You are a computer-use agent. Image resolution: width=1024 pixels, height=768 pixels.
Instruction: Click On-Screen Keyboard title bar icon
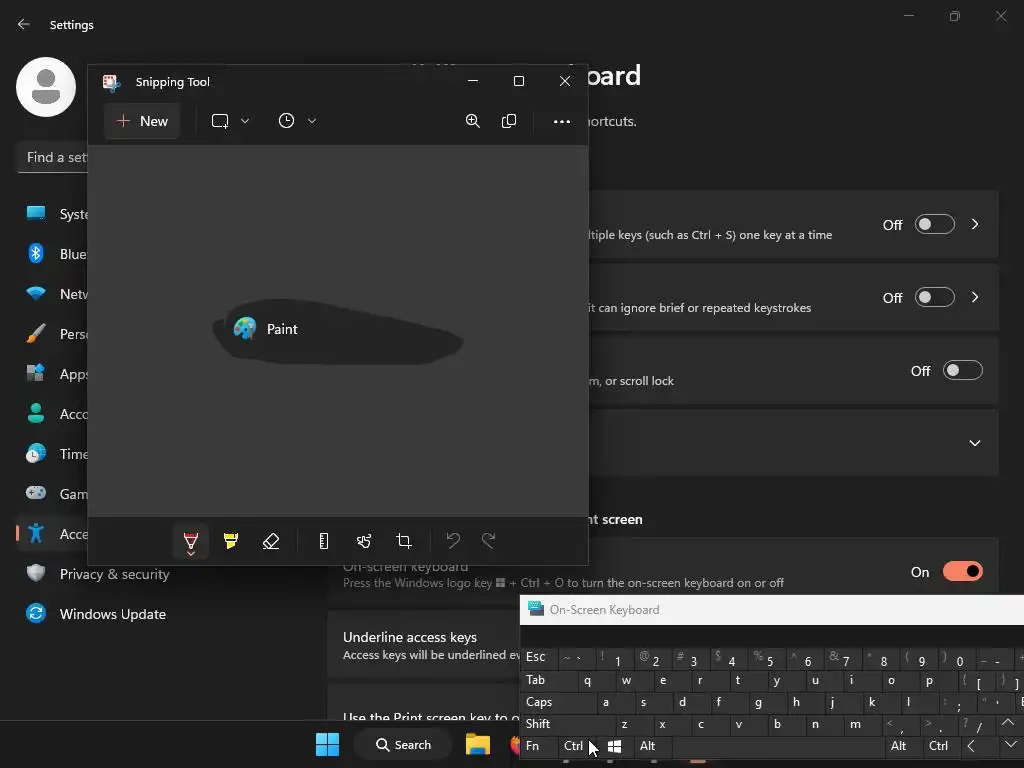[536, 609]
